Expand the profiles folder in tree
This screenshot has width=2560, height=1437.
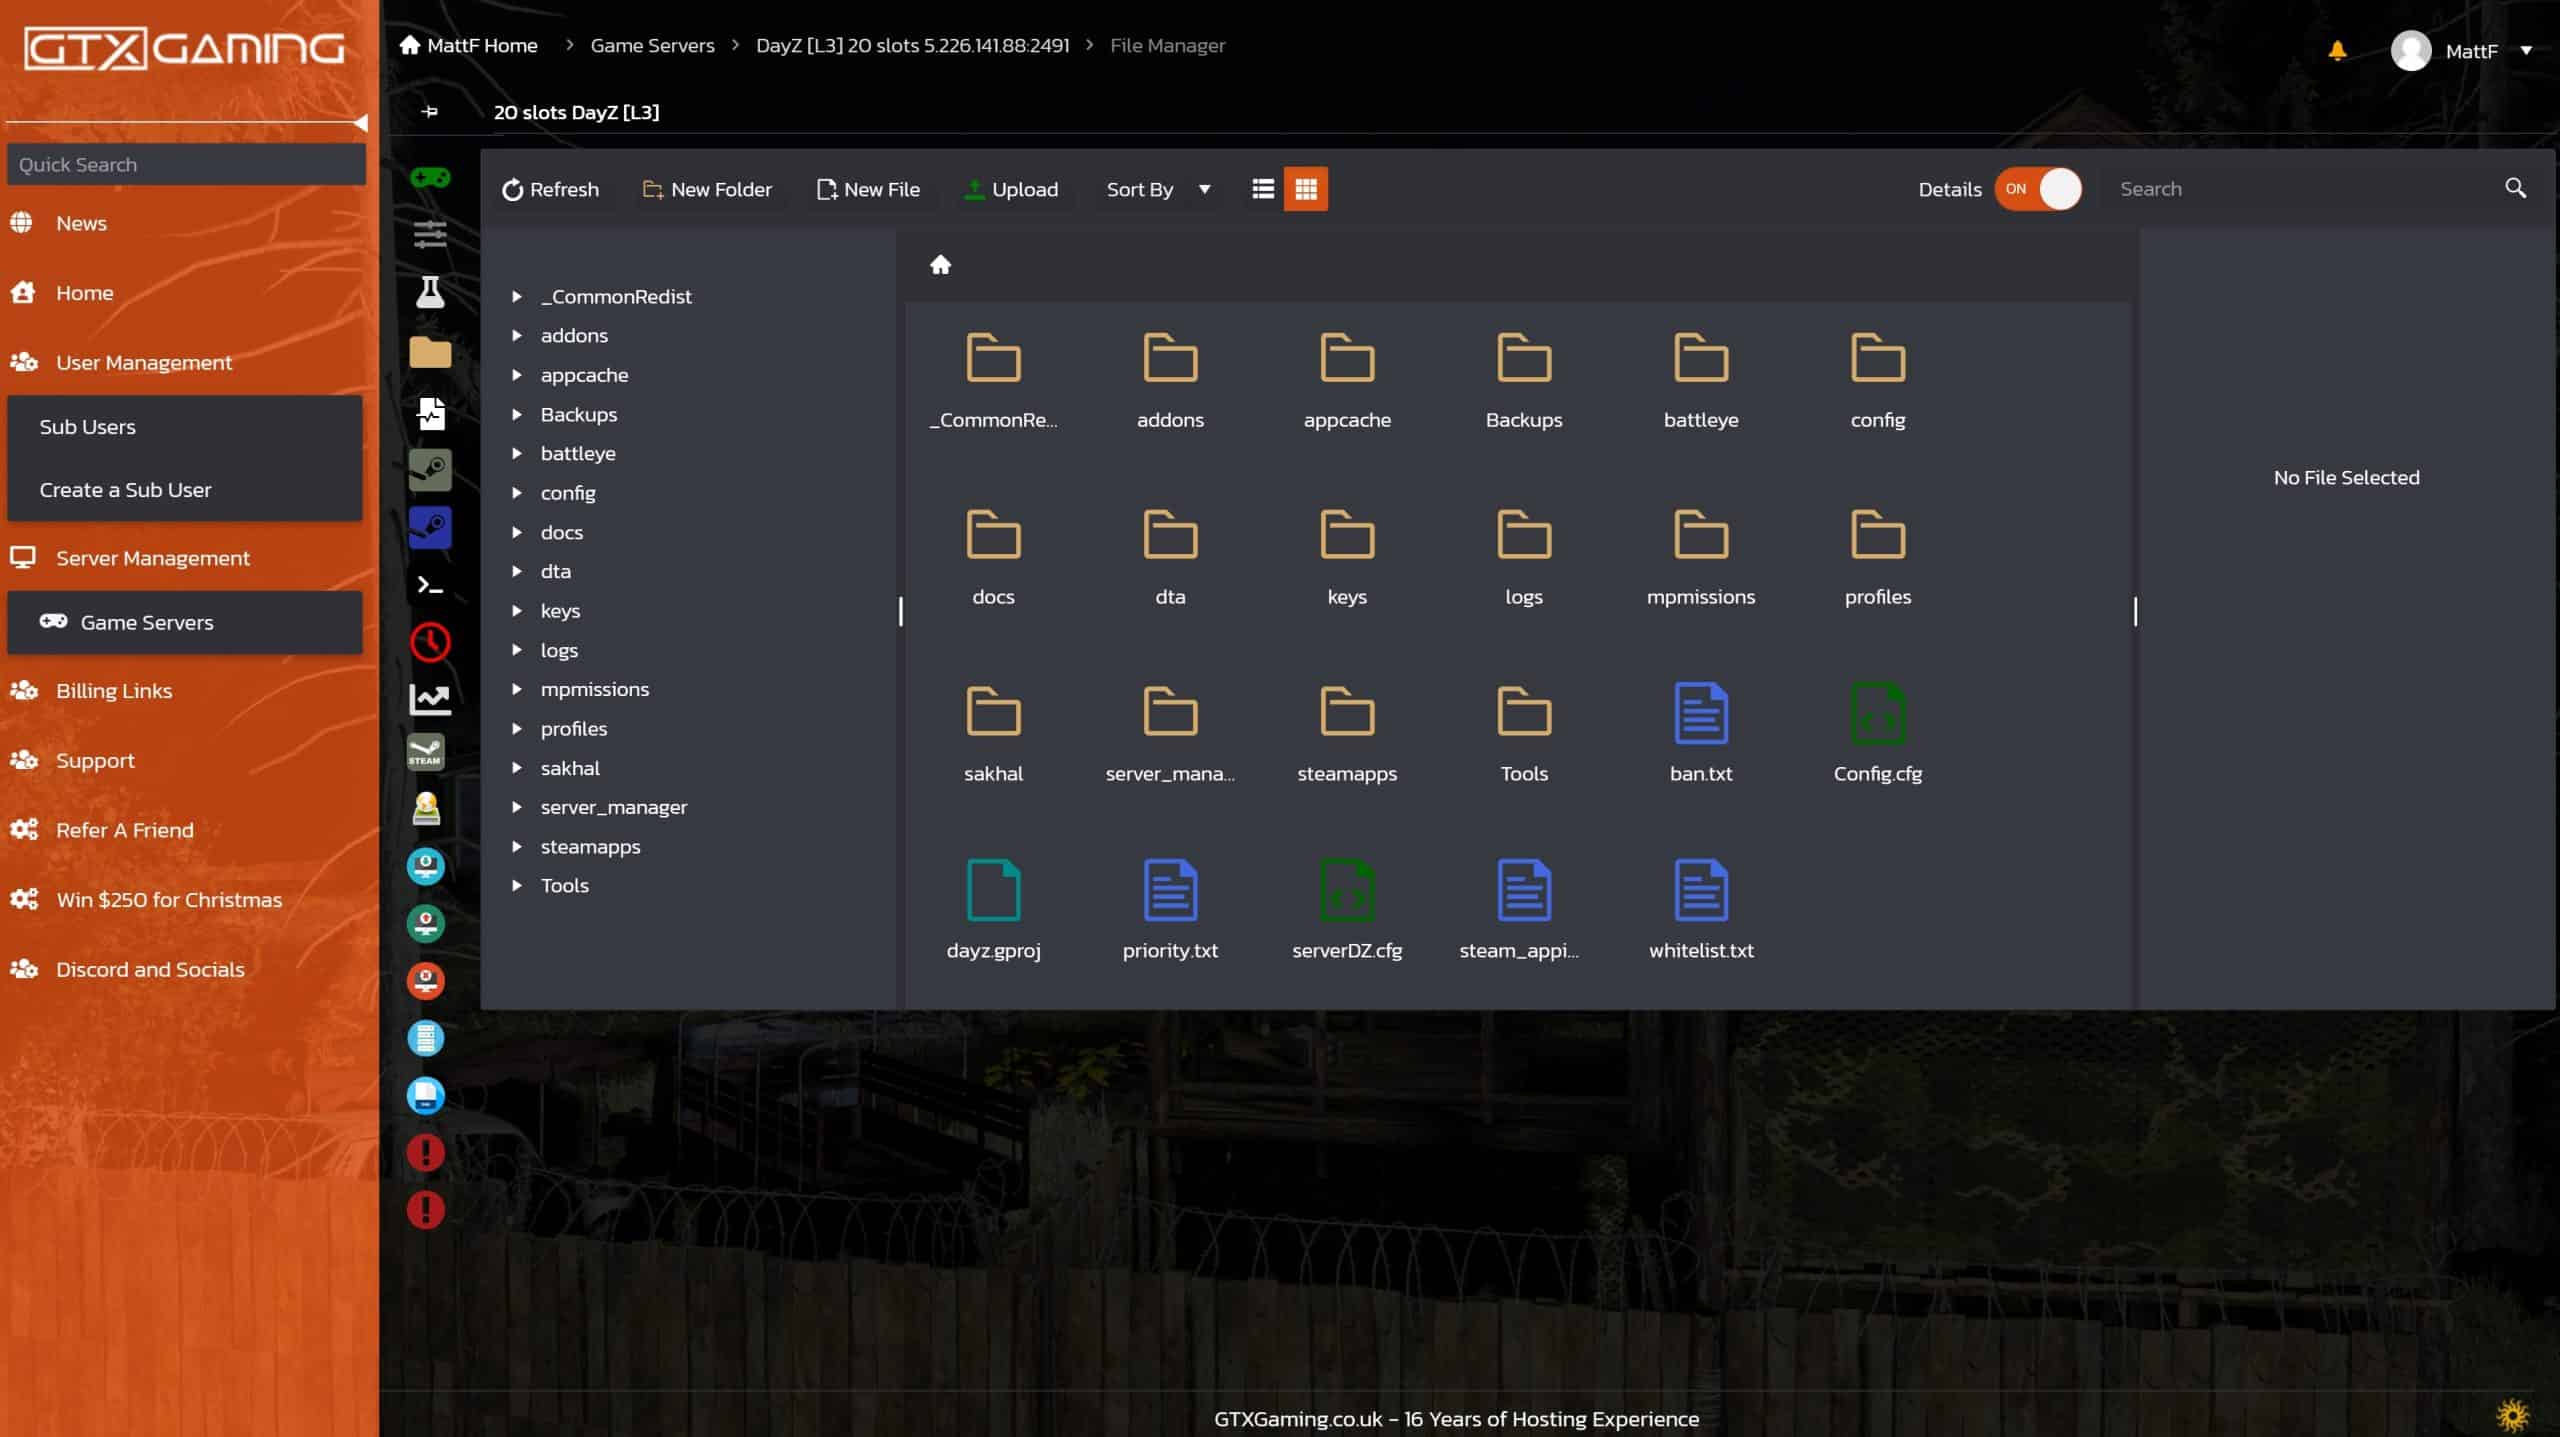[517, 729]
